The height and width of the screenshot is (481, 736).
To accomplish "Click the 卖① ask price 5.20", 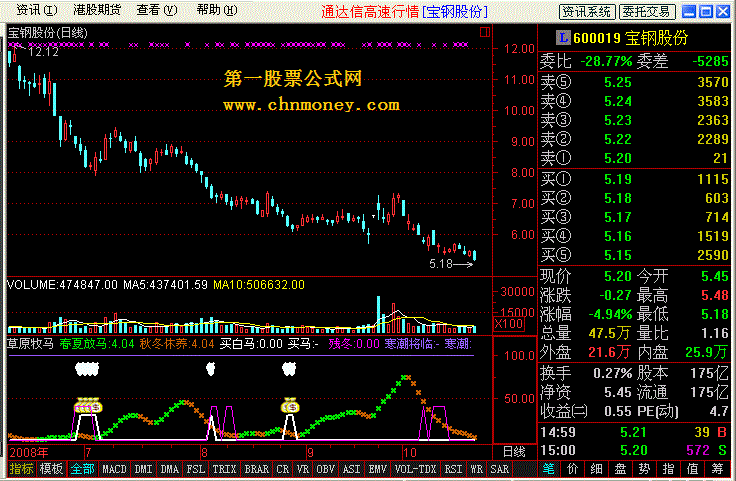I will [618, 158].
